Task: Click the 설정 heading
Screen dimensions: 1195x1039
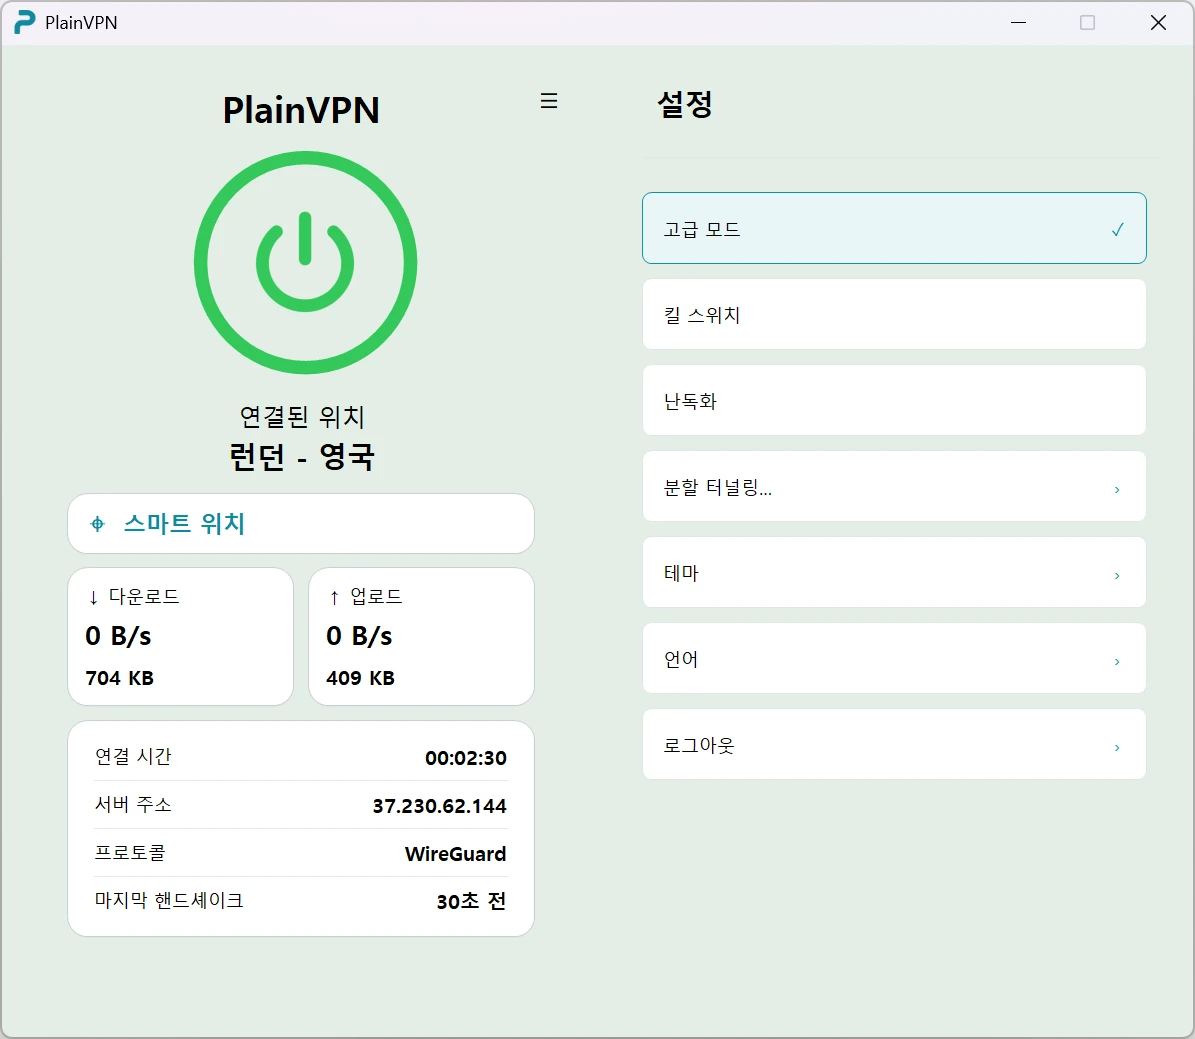Action: point(685,104)
